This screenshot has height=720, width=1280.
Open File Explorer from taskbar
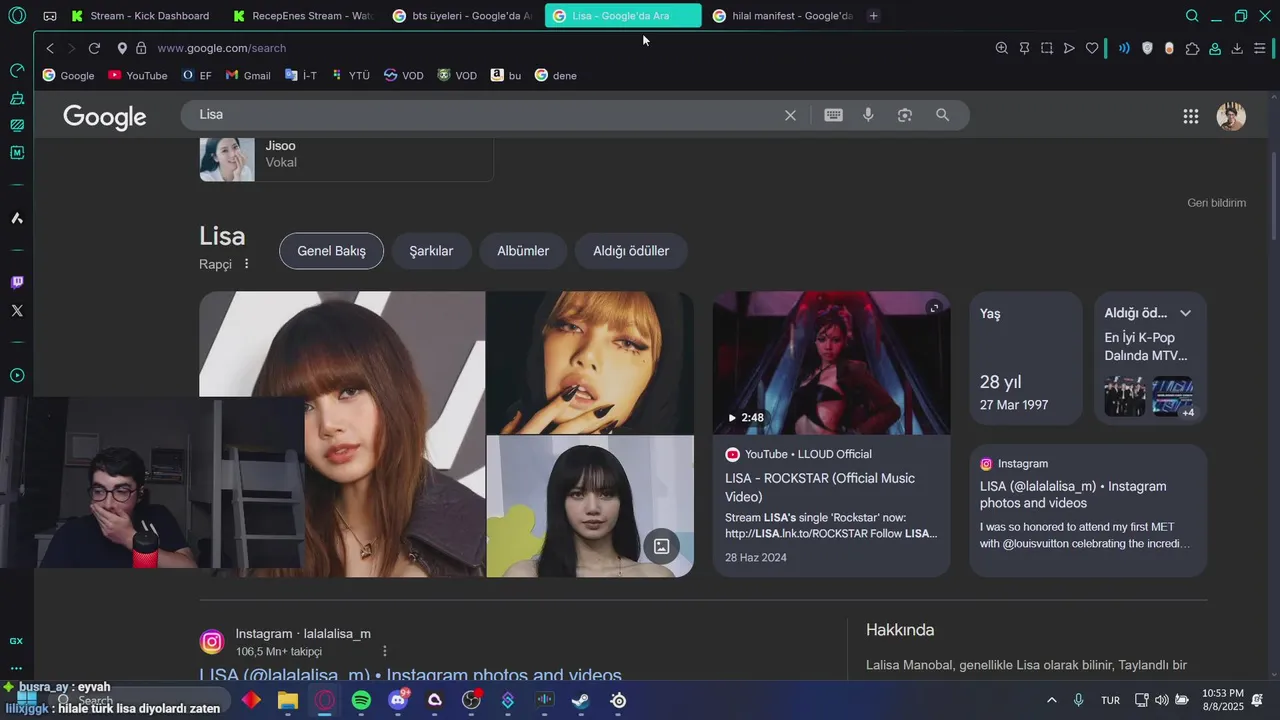288,701
